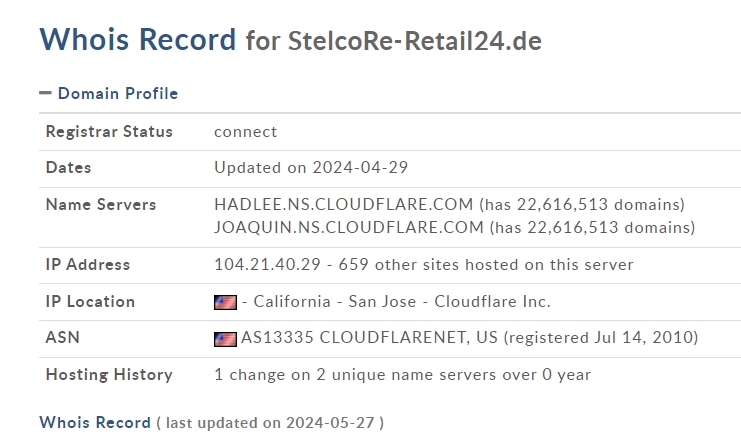Select the connect status value
This screenshot has width=741, height=440.
tap(245, 132)
